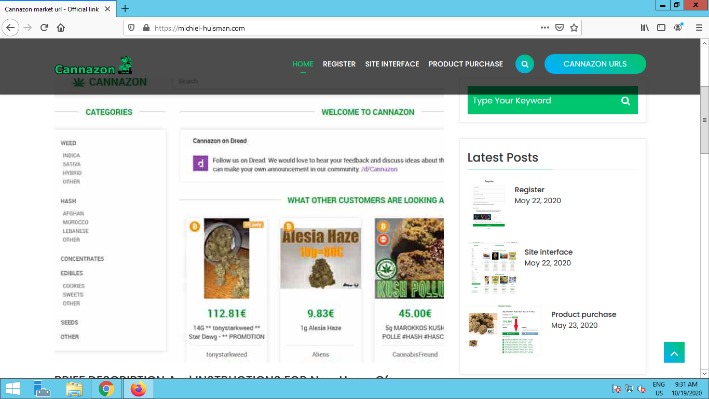
Task: Open Firefox account icon
Action: click(x=678, y=28)
